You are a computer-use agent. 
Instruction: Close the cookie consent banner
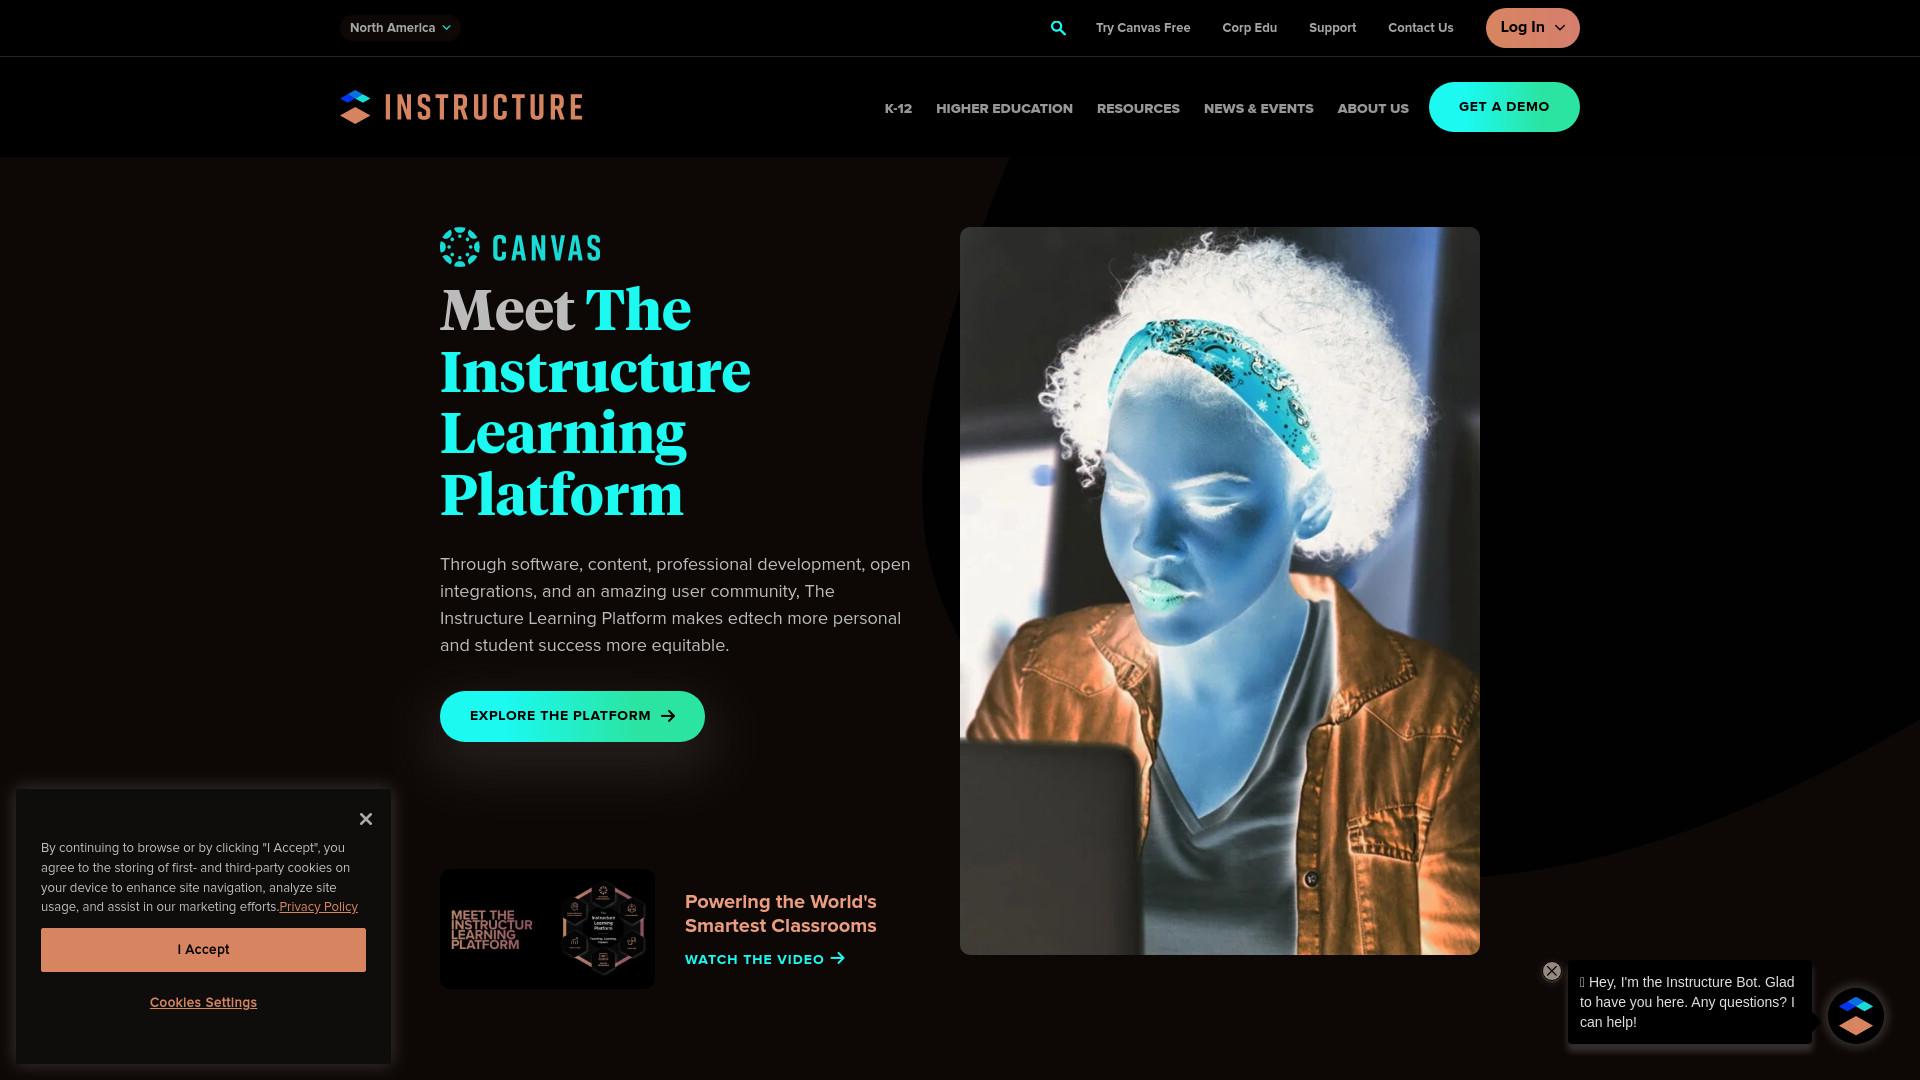366,819
